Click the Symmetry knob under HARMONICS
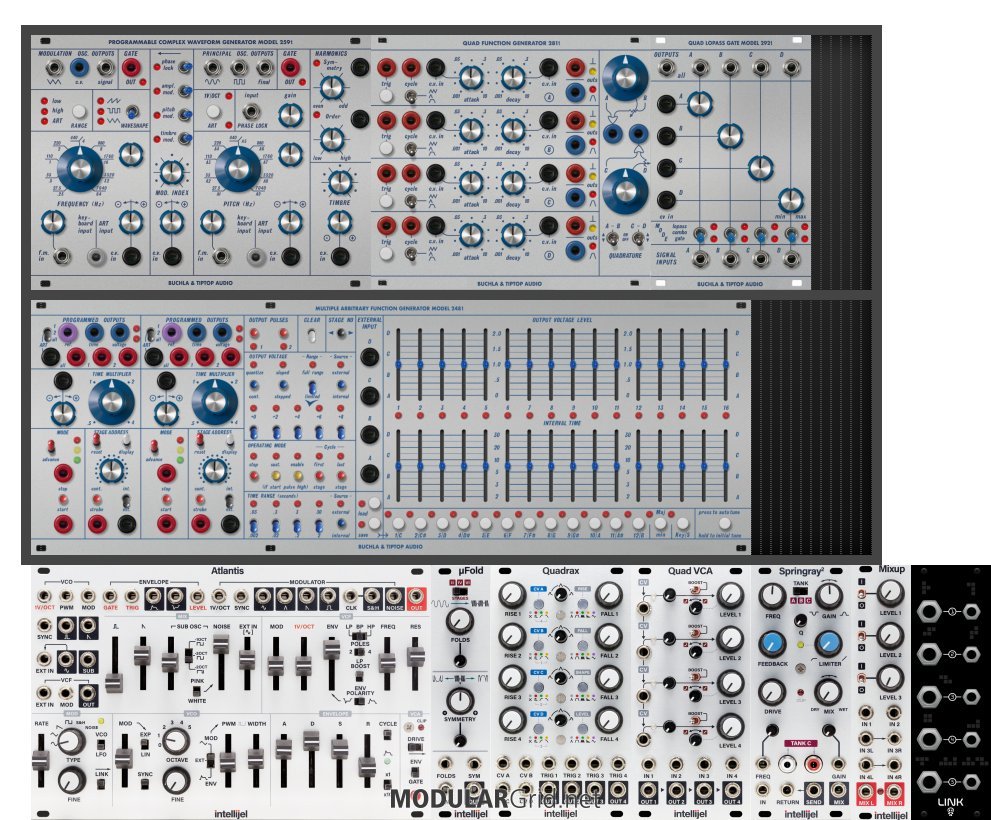Image resolution: width=991 pixels, height=820 pixels. (332, 88)
